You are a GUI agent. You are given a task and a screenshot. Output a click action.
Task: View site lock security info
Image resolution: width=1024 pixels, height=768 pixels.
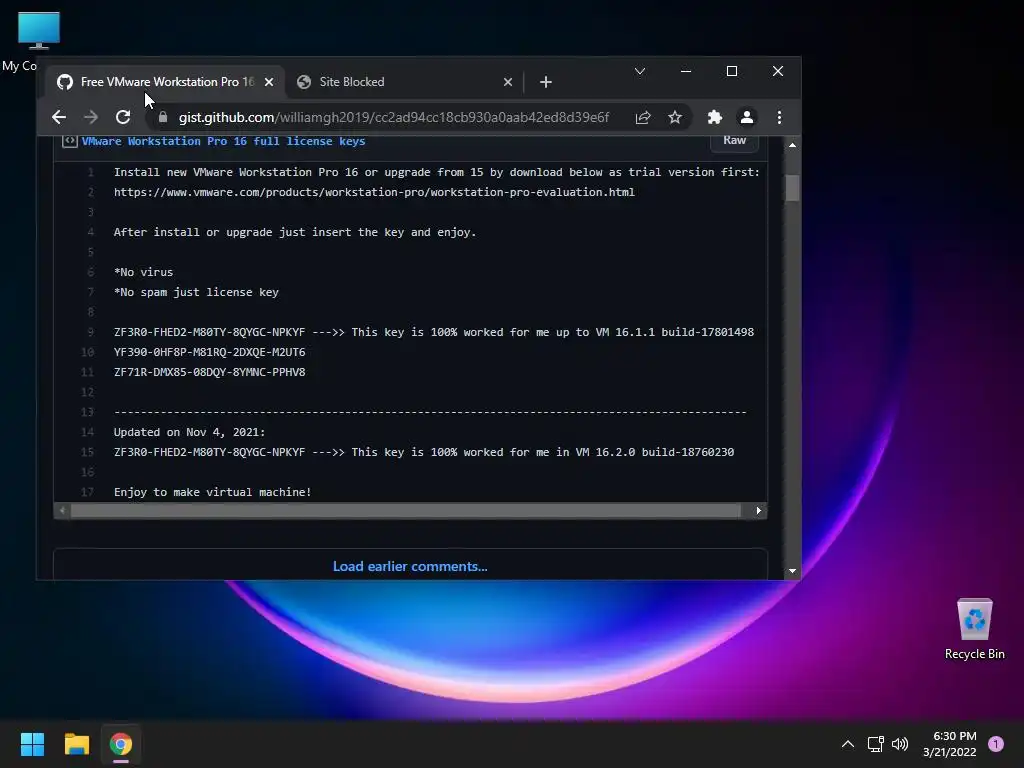pyautogui.click(x=163, y=117)
